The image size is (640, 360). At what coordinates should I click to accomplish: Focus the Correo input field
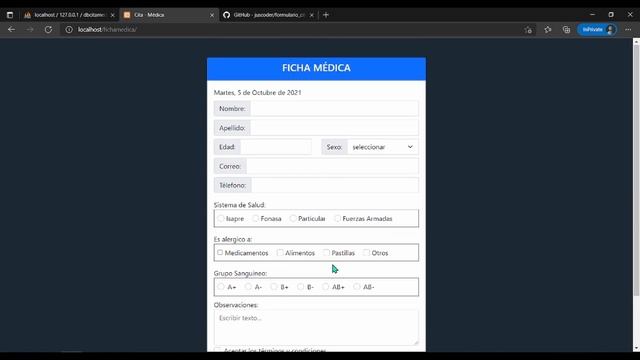tap(332, 166)
